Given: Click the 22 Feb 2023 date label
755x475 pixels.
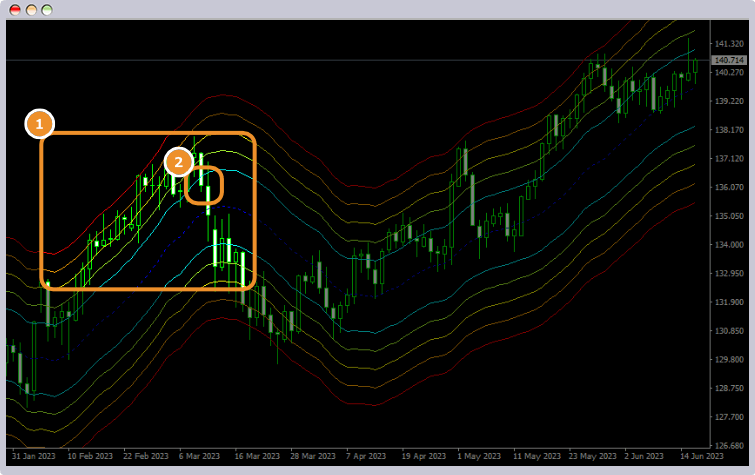Looking at the screenshot, I should 146,456.
